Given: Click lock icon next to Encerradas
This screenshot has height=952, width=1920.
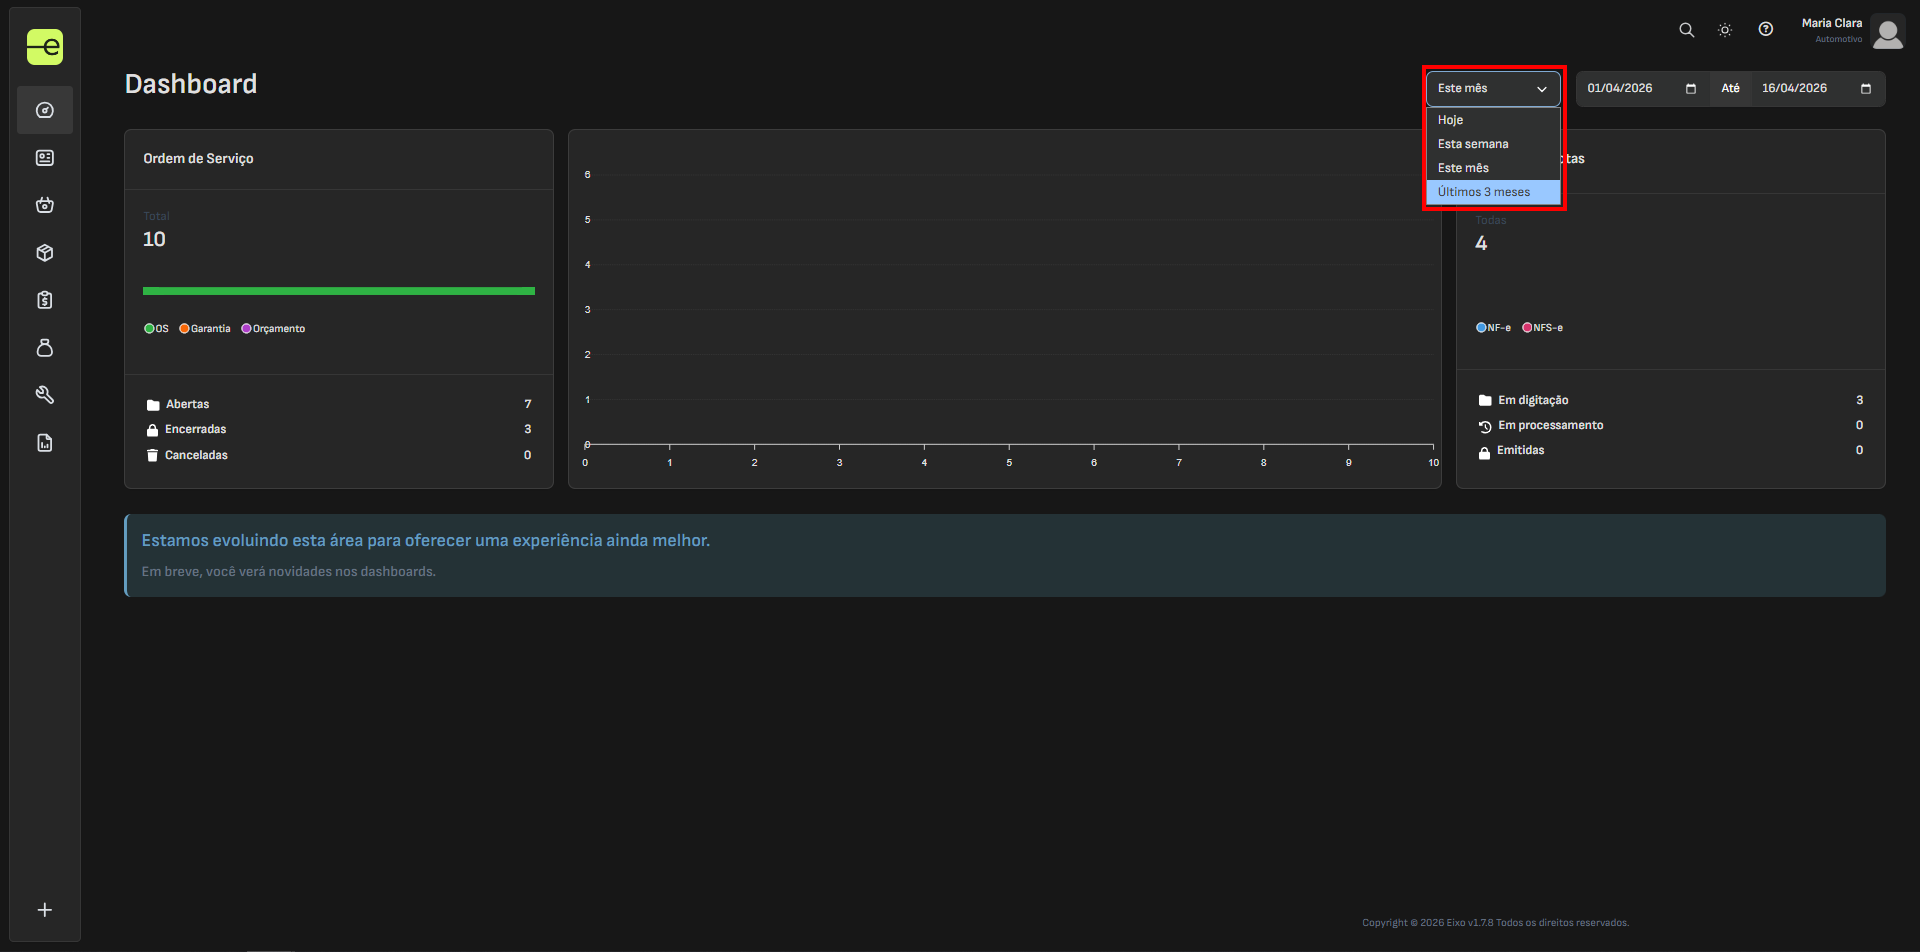Looking at the screenshot, I should pyautogui.click(x=153, y=430).
